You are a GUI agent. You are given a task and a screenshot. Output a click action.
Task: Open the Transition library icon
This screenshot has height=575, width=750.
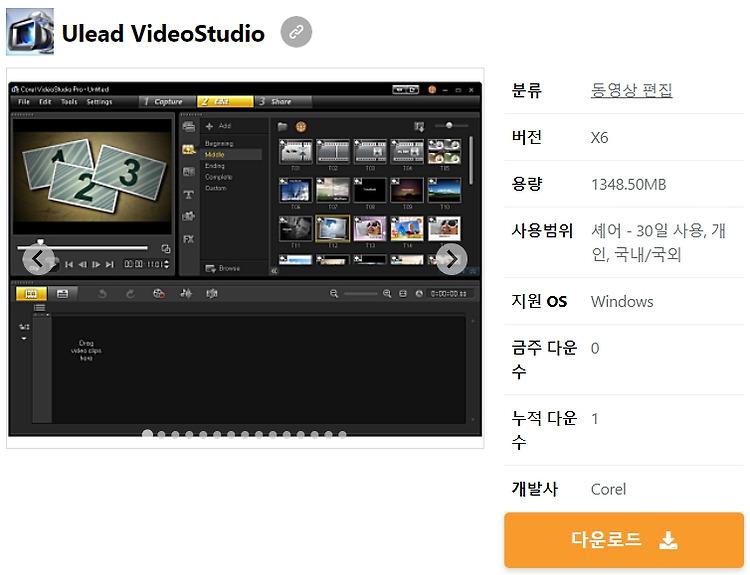tap(188, 172)
